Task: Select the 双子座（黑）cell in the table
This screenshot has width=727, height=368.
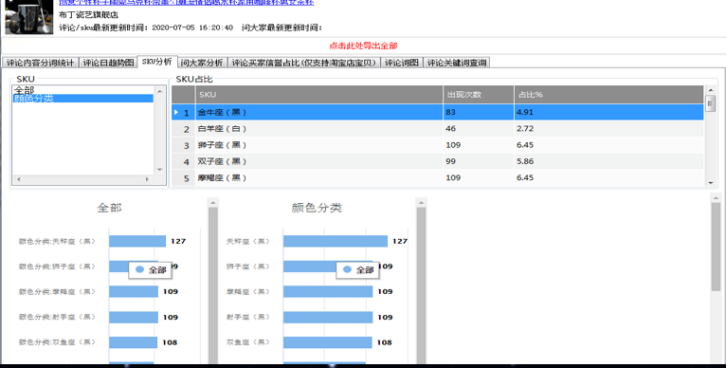Action: point(319,161)
